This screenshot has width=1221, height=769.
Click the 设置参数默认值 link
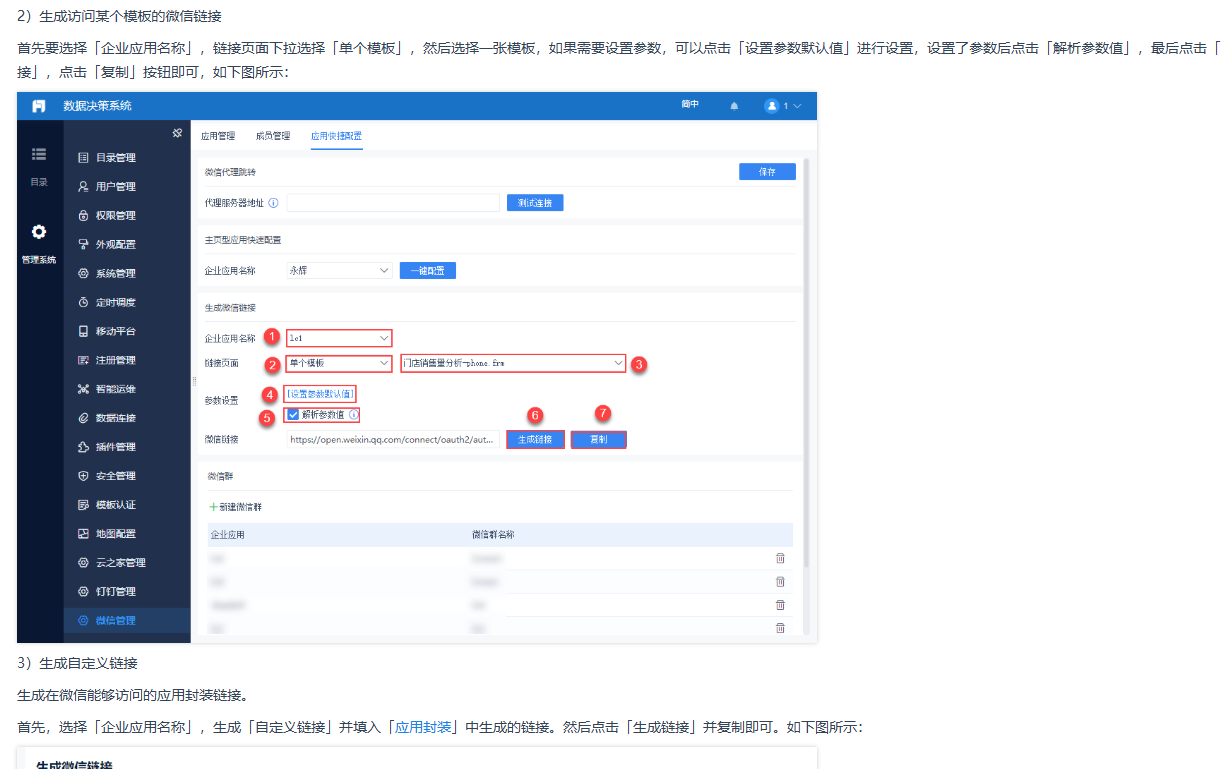click(x=321, y=394)
